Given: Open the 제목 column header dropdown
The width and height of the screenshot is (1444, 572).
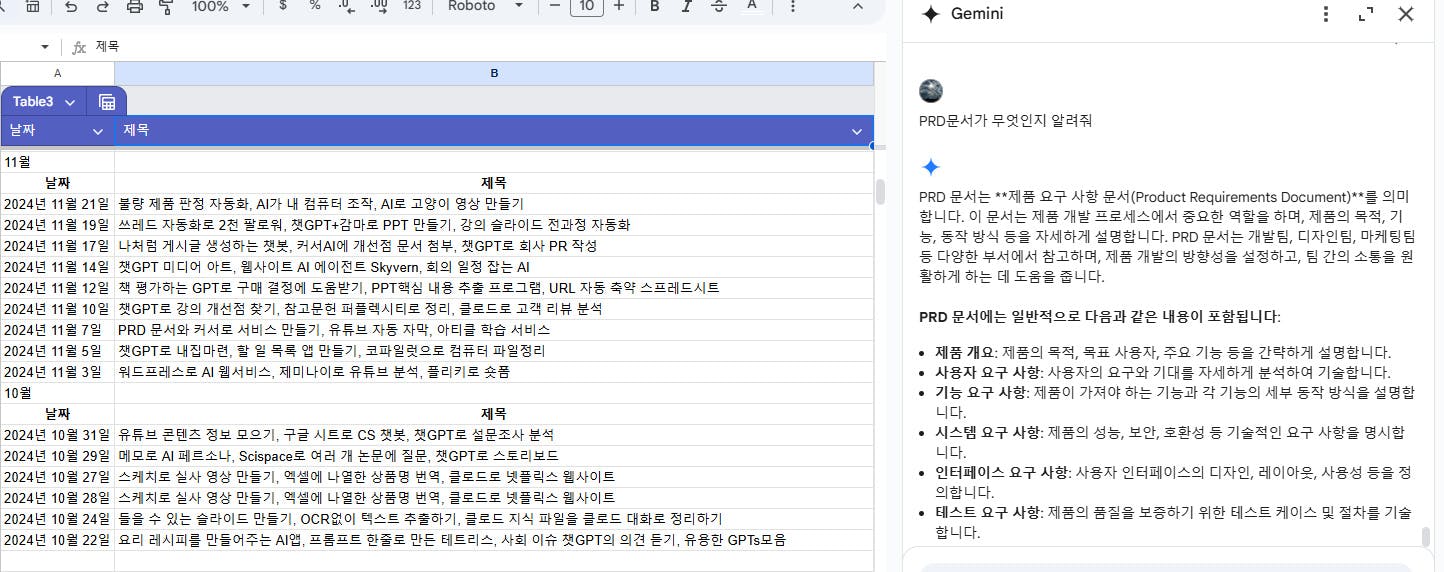Looking at the screenshot, I should point(857,131).
